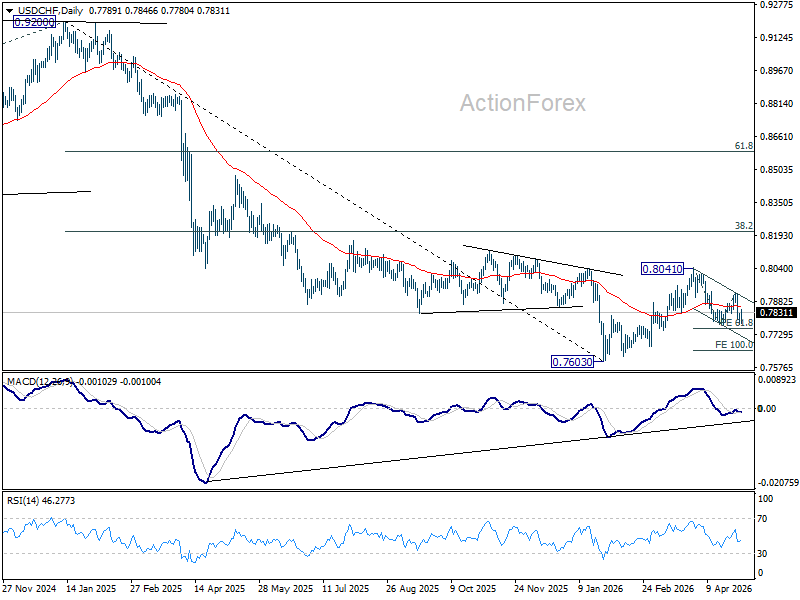The width and height of the screenshot is (800, 600).
Task: Select the USDCHF,Daily chart title
Action: 49,11
